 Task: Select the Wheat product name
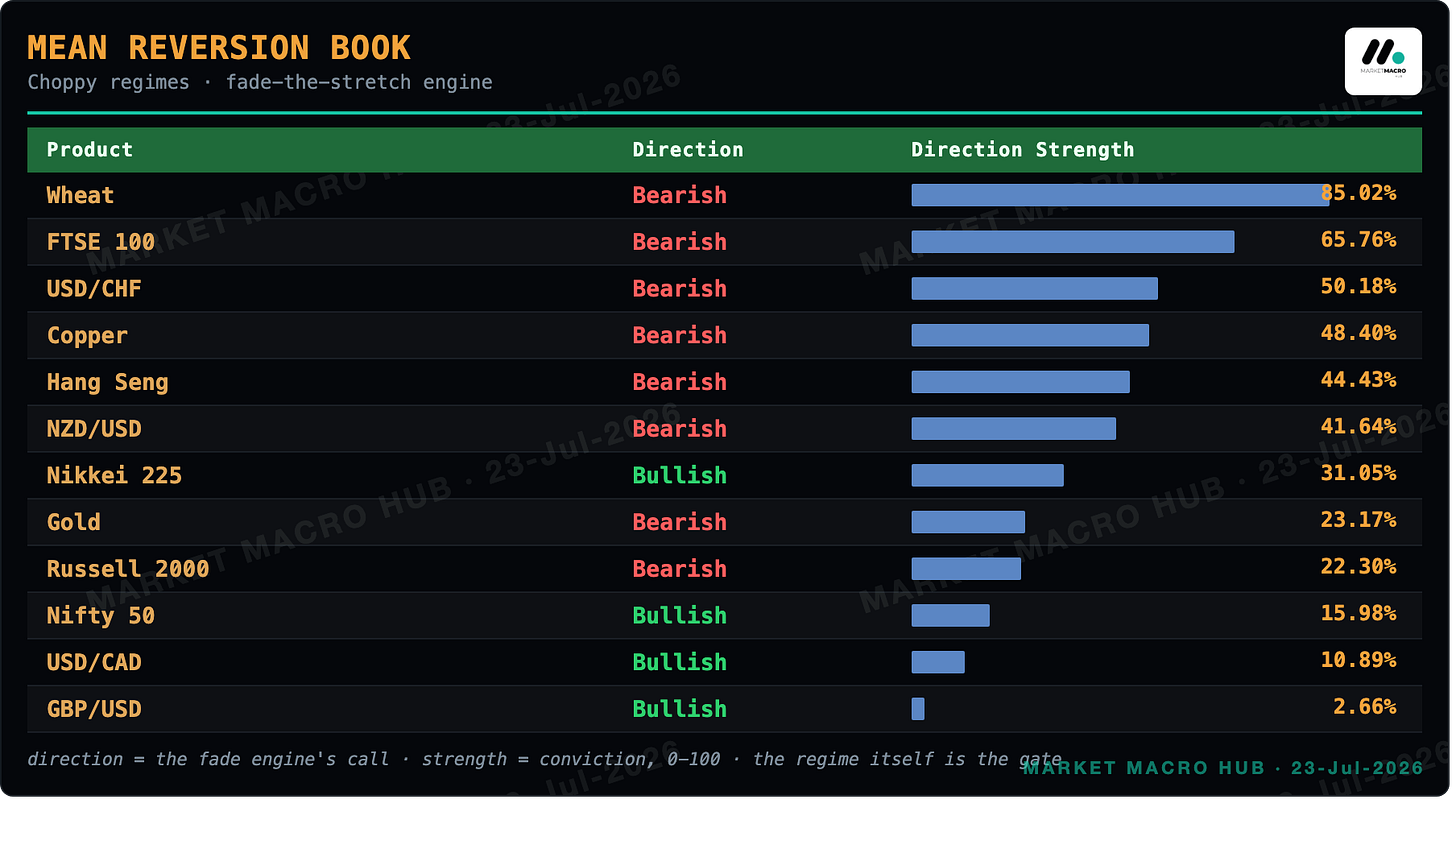point(81,196)
